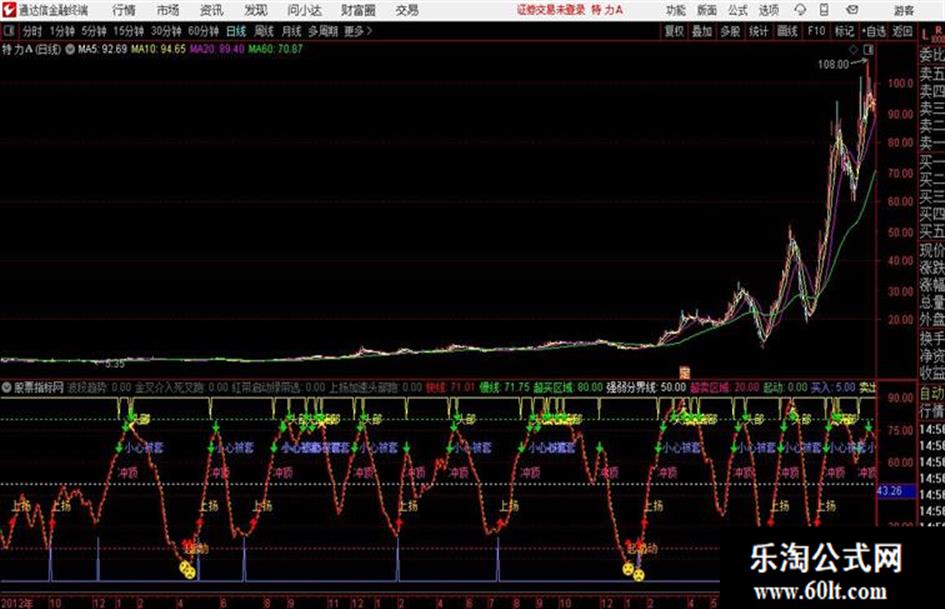Click the 特力A (日线) chart title
The width and height of the screenshot is (945, 609).
[x=31, y=49]
